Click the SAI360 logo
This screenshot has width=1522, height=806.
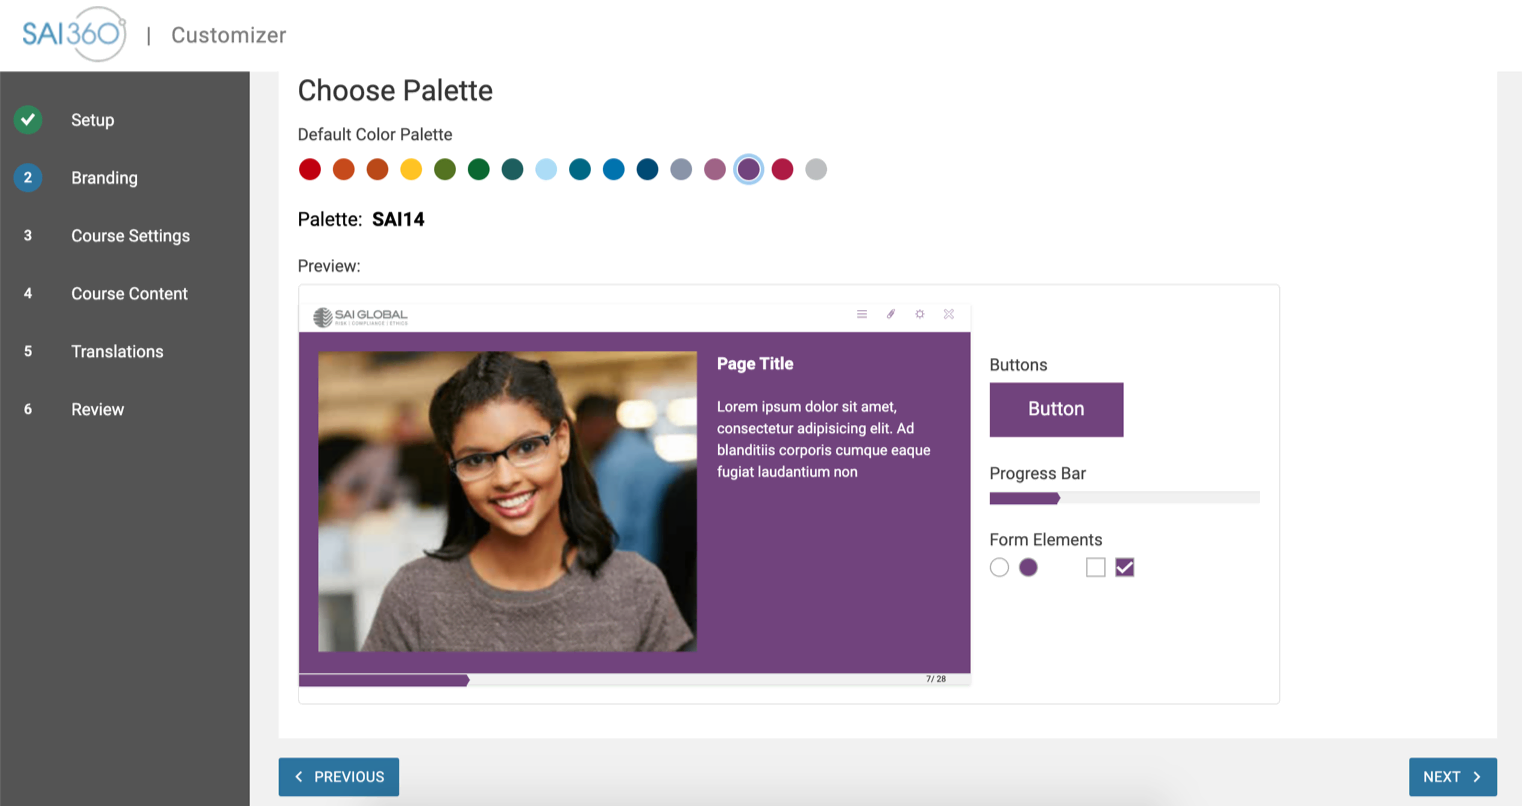(x=74, y=34)
